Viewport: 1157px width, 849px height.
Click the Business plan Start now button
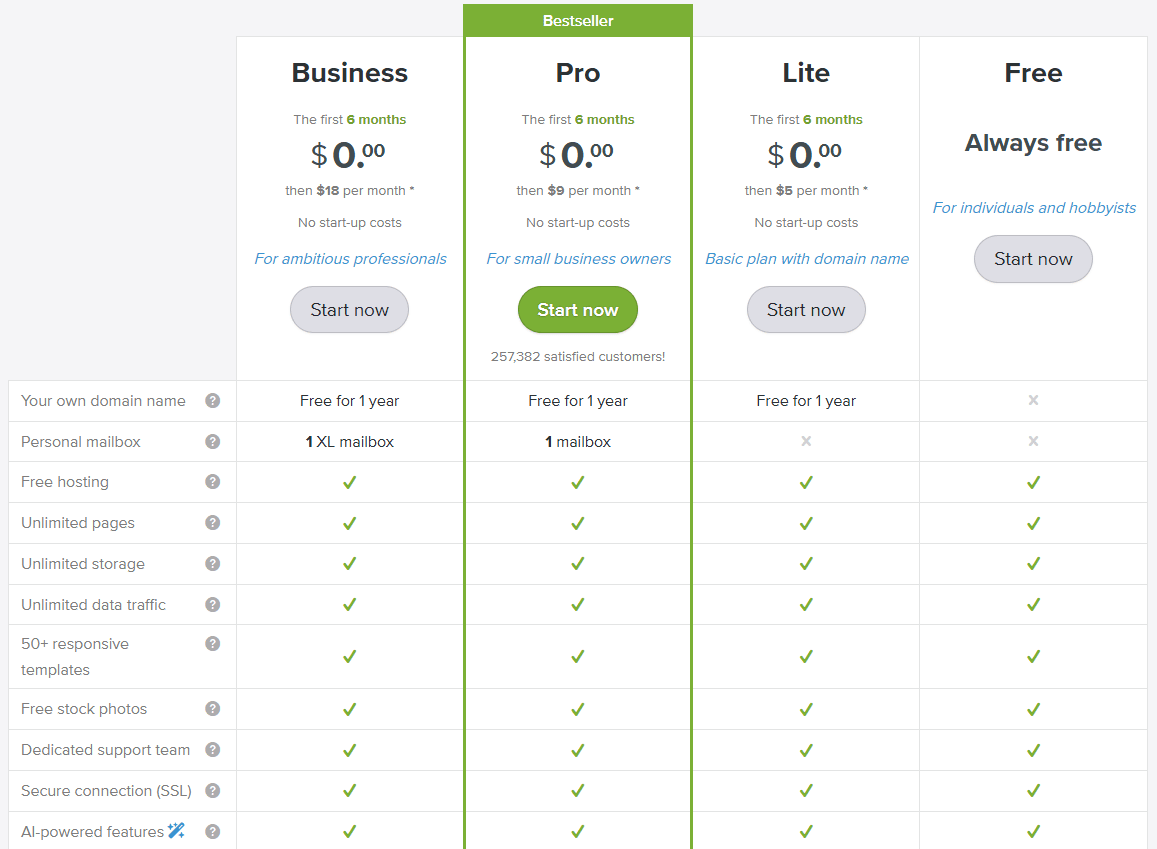349,310
